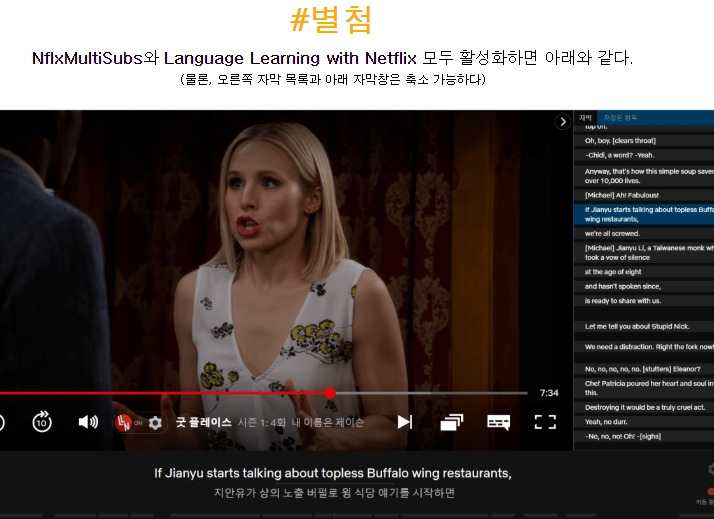Select subtitle "Anyway, that's how this simple soup"
714x519 pixels.
click(x=644, y=176)
